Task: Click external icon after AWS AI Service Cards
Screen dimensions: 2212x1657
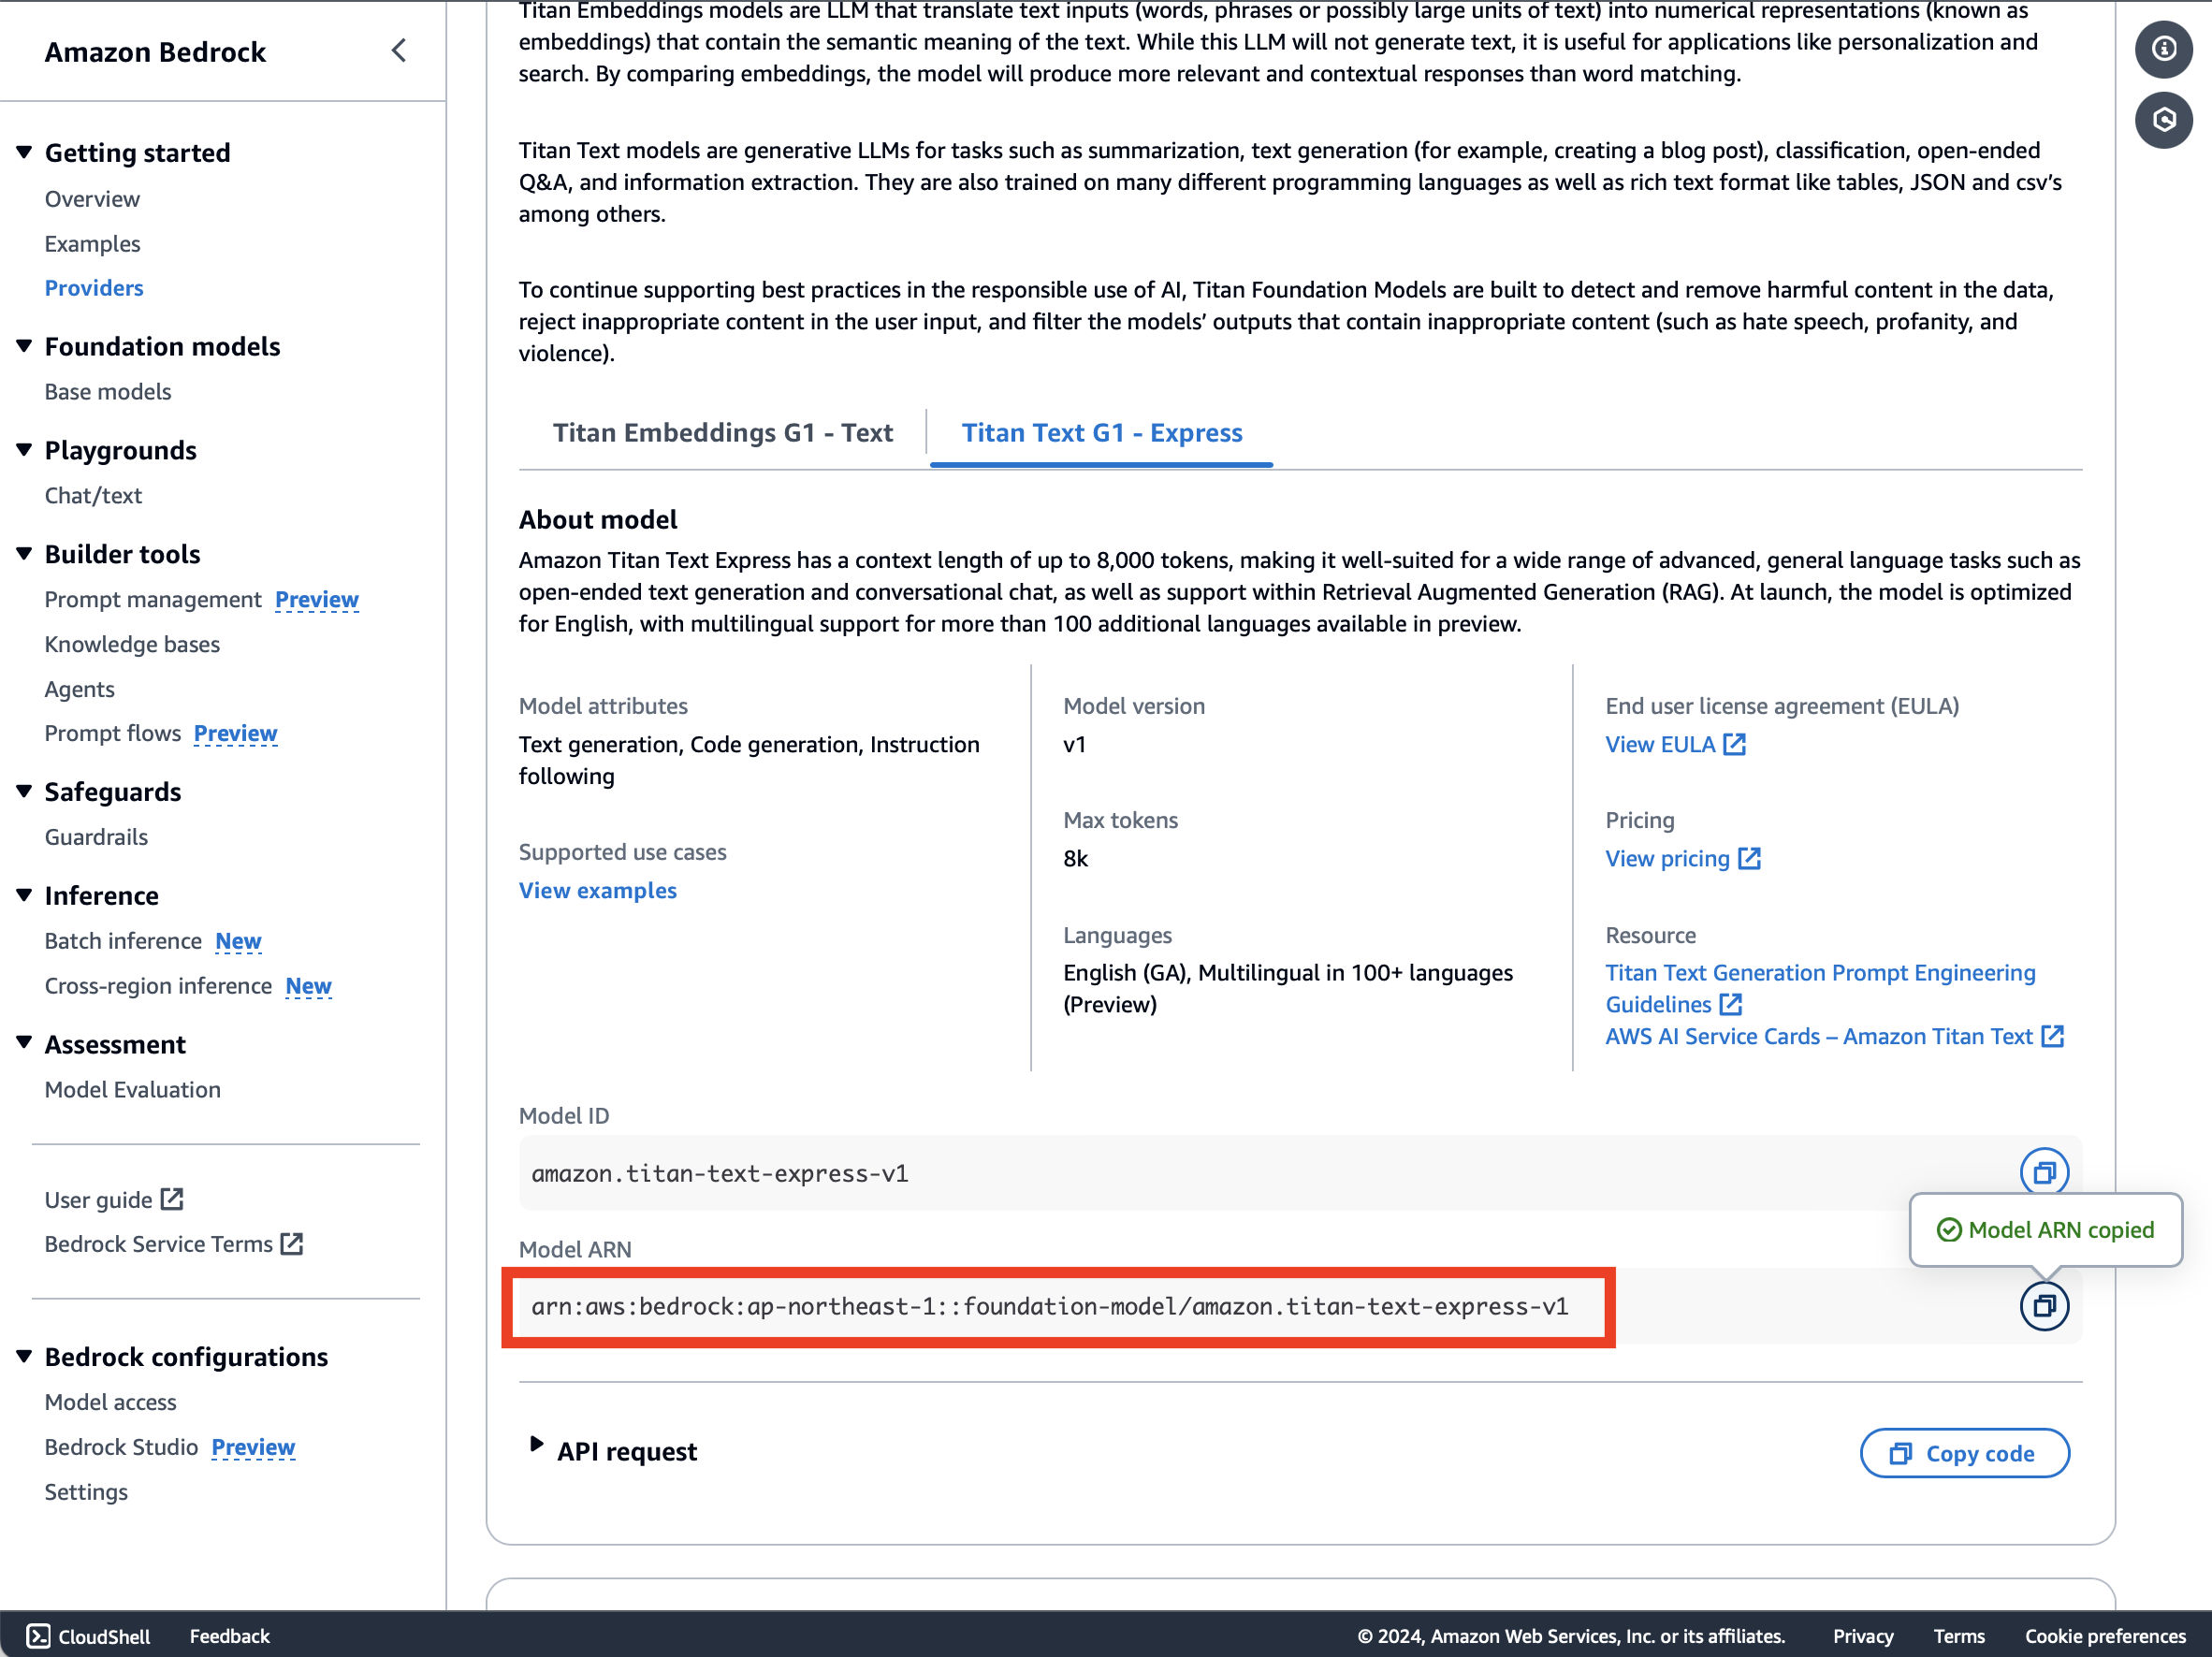Action: click(x=2052, y=1036)
